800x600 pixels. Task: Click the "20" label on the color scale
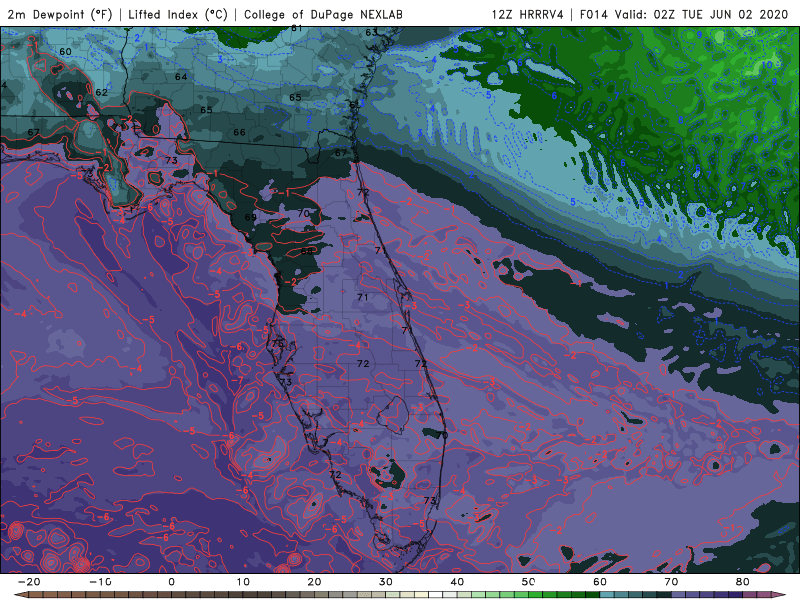tap(314, 582)
